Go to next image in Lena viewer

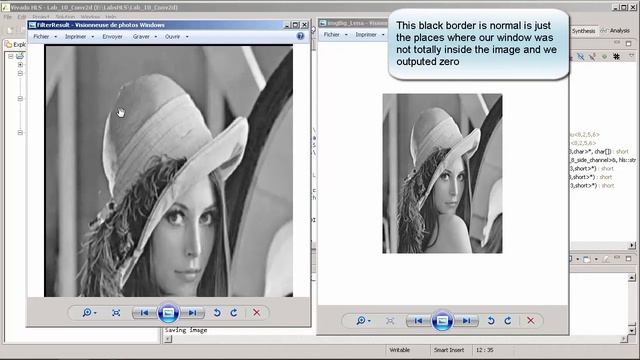coord(466,320)
